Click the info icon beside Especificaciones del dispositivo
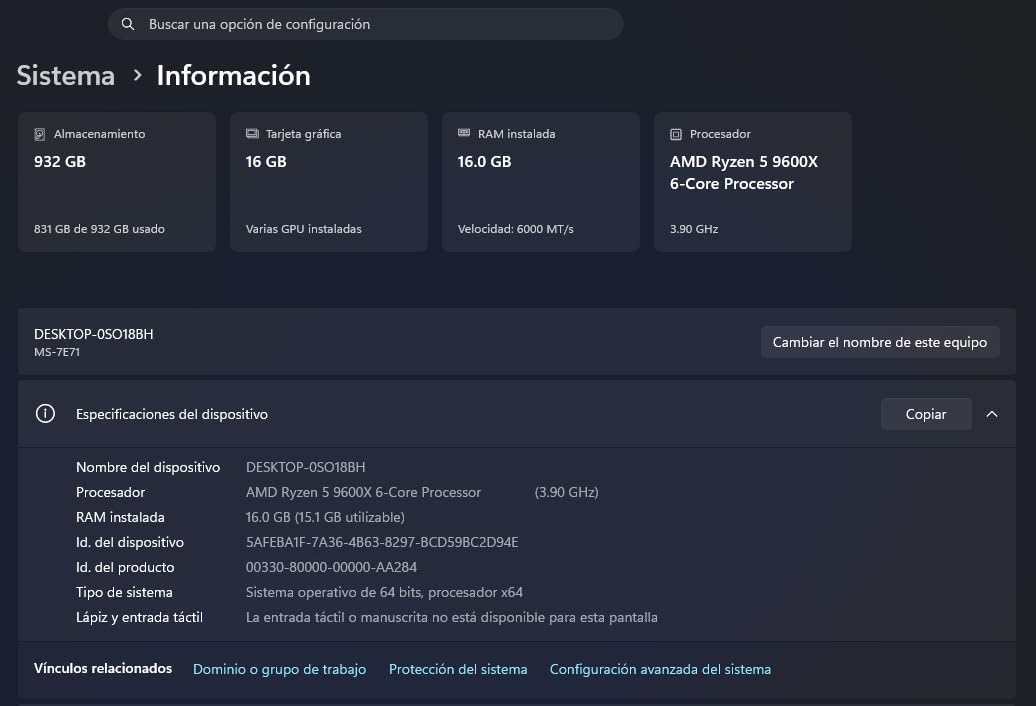 click(x=45, y=414)
